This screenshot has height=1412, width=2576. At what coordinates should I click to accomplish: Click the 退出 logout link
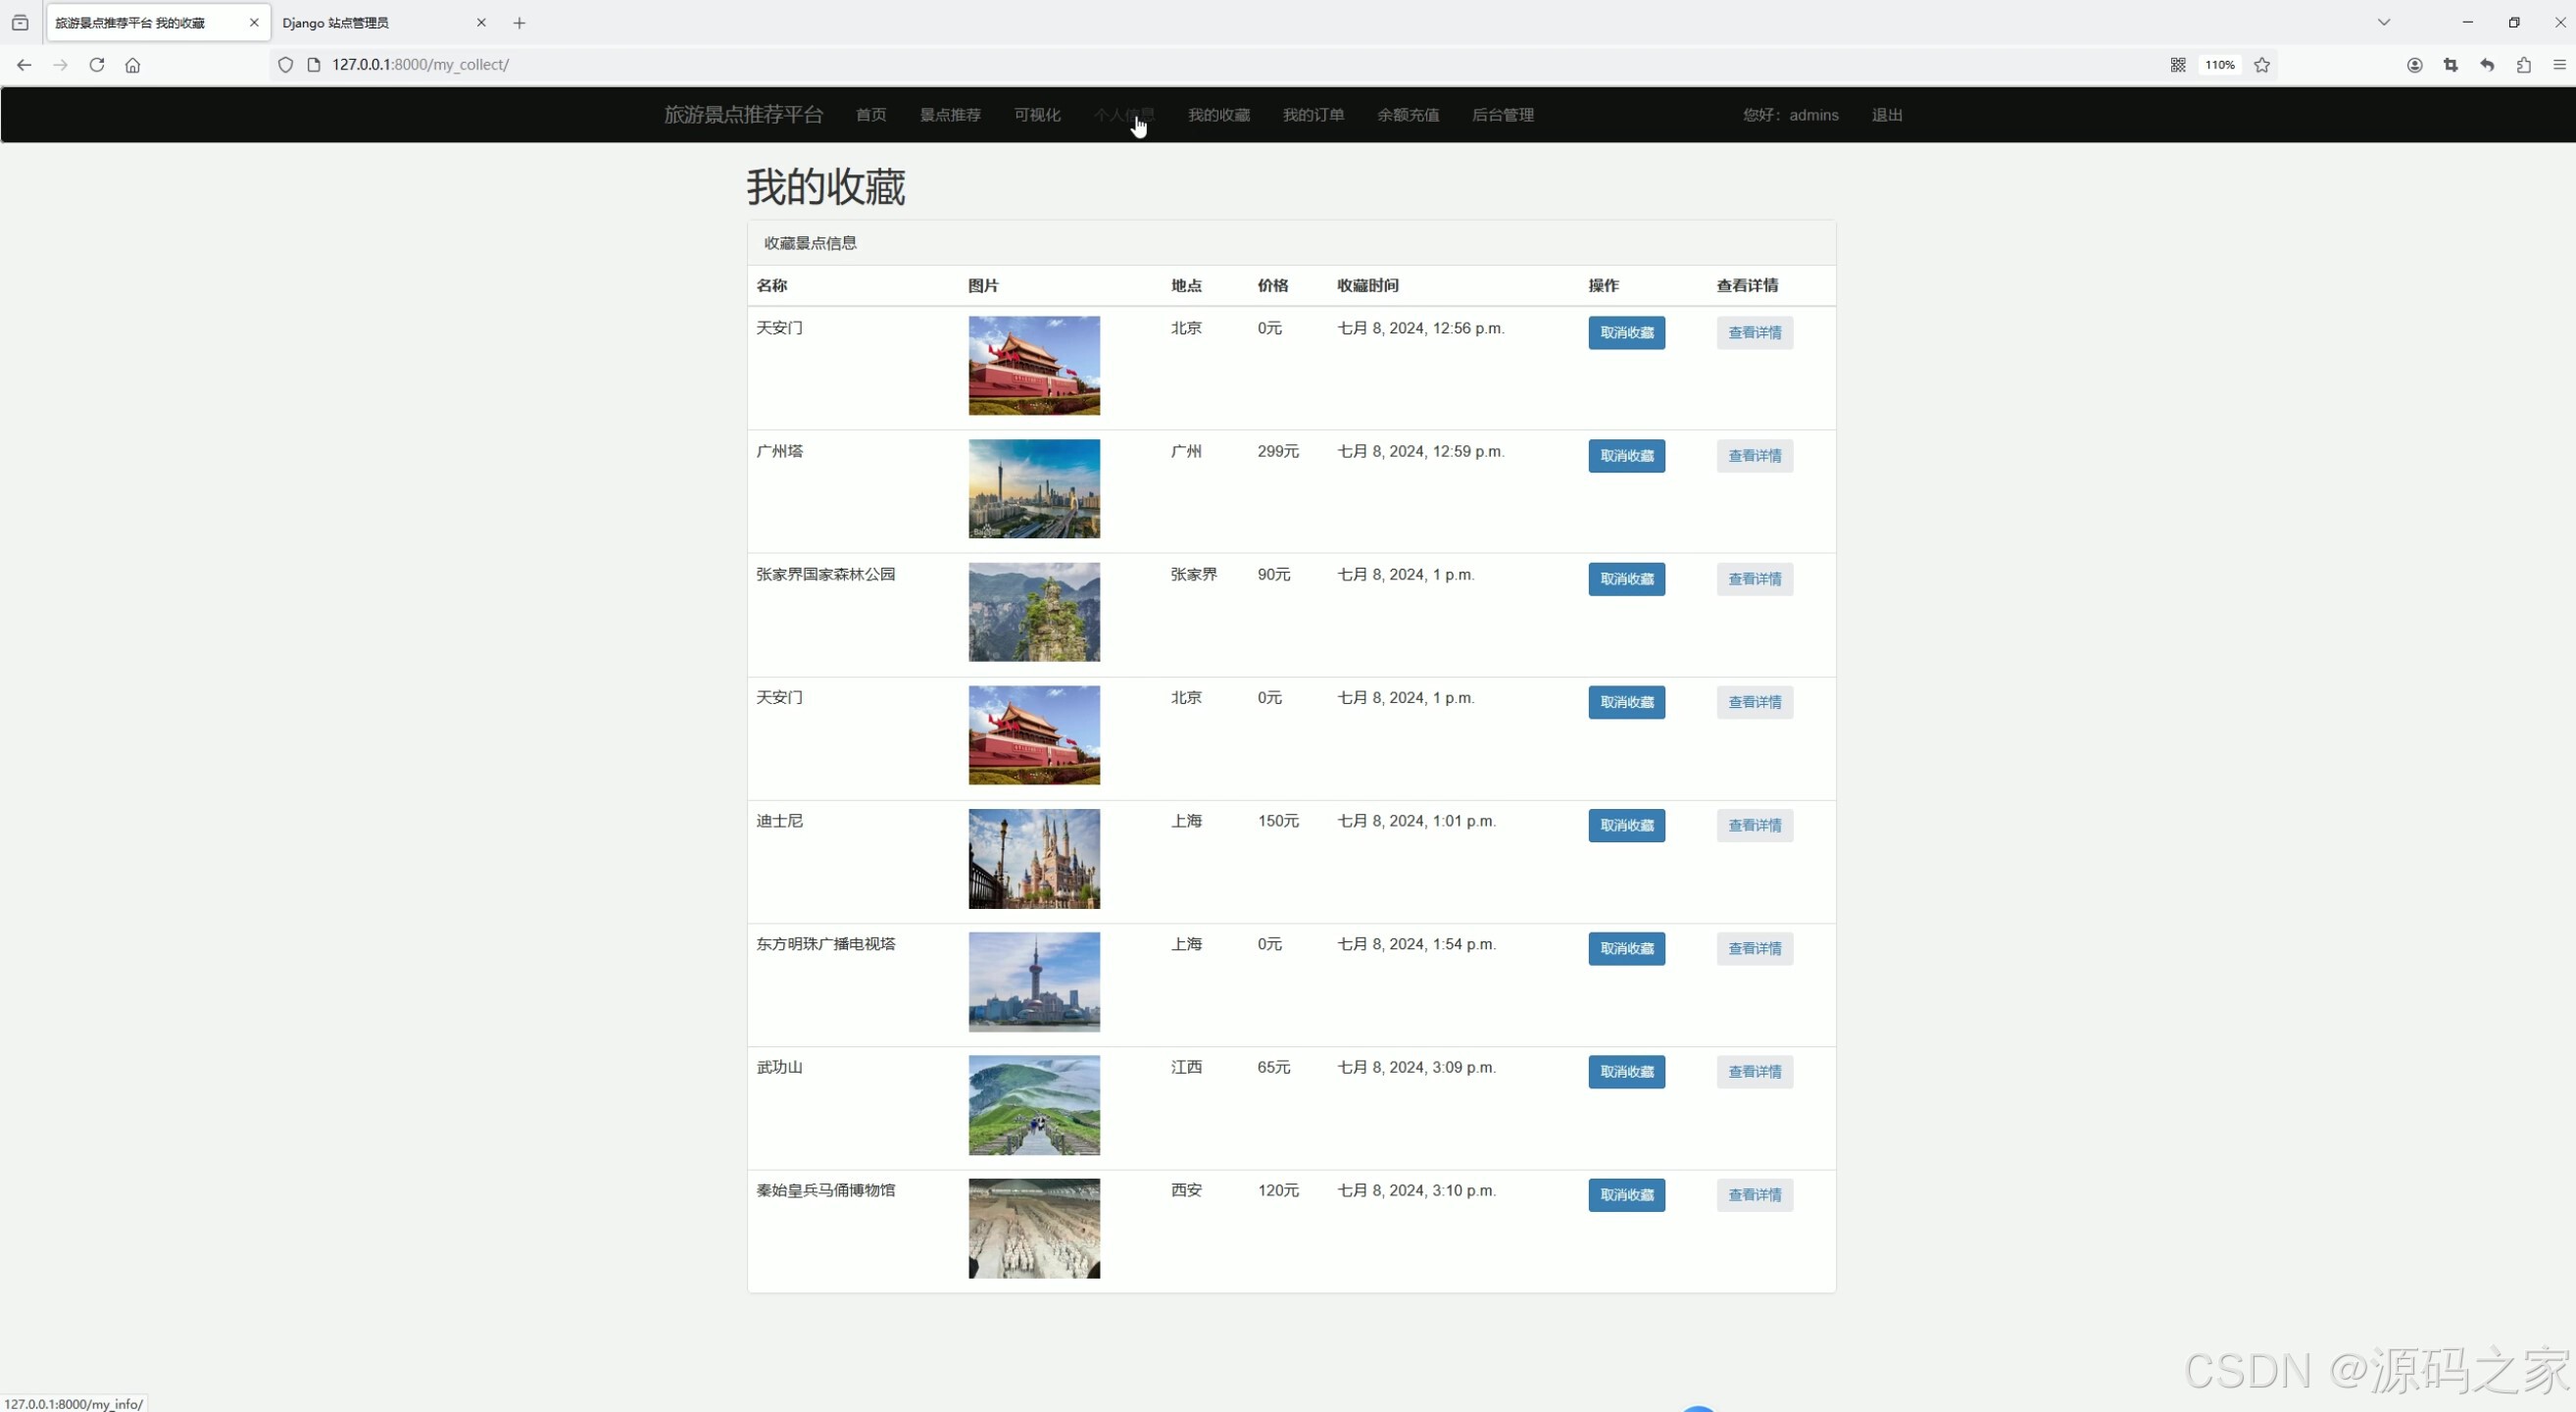coord(1887,115)
